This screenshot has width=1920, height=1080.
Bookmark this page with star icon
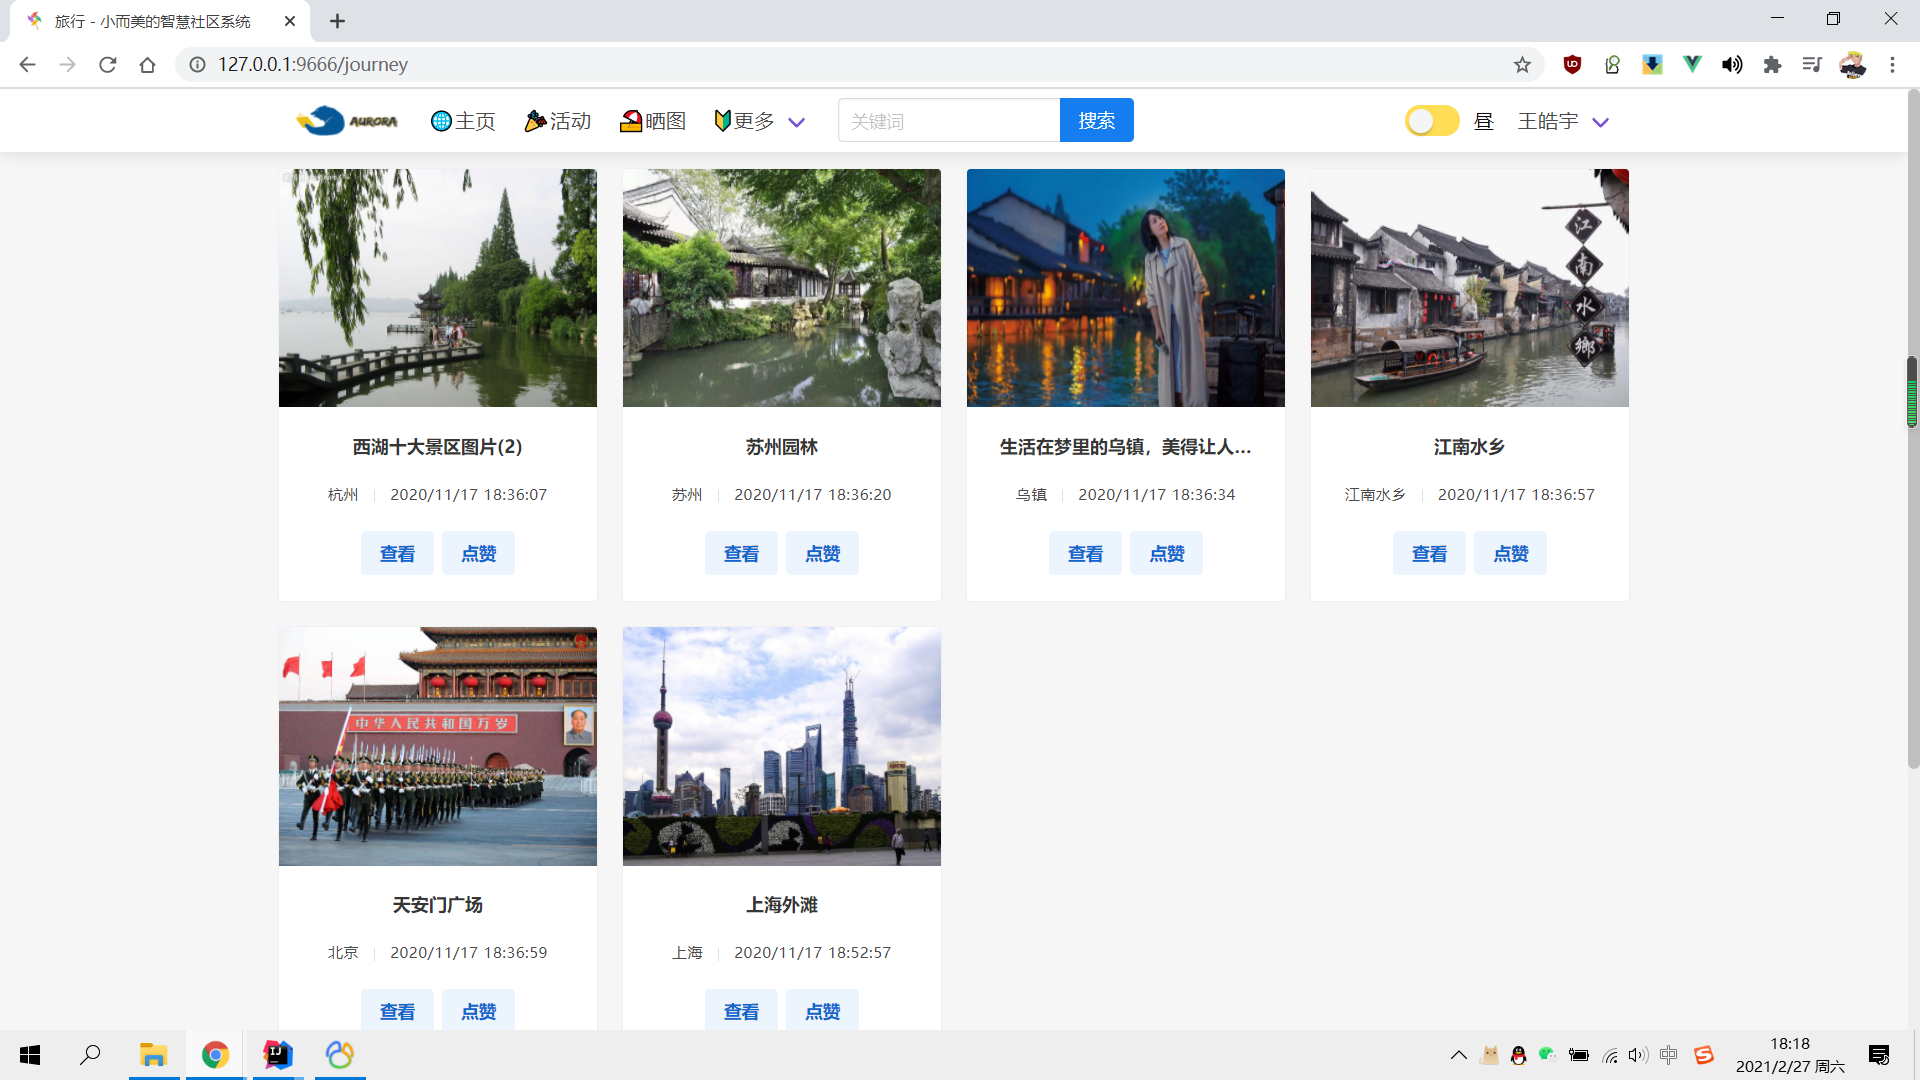(1522, 65)
